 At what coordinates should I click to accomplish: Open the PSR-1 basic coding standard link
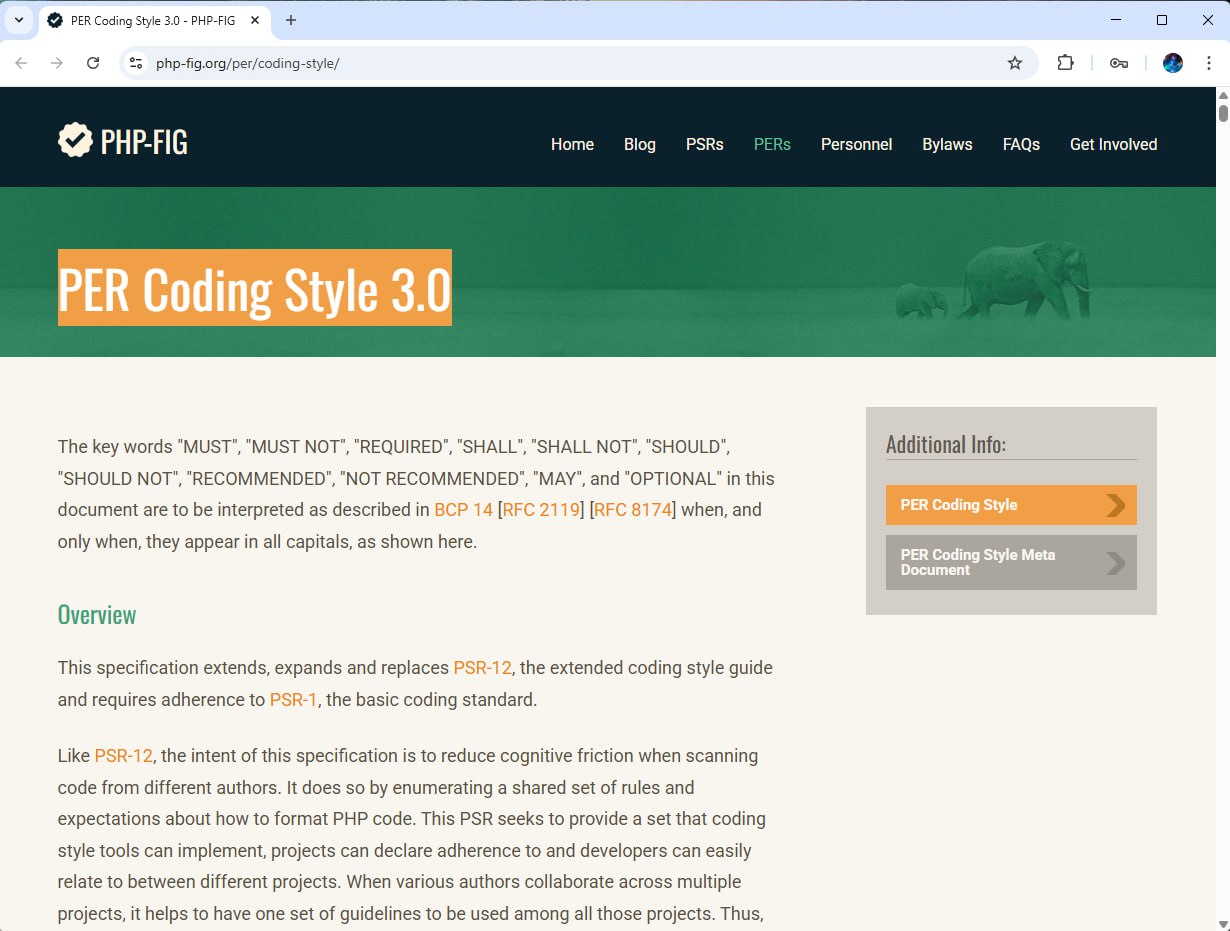293,700
